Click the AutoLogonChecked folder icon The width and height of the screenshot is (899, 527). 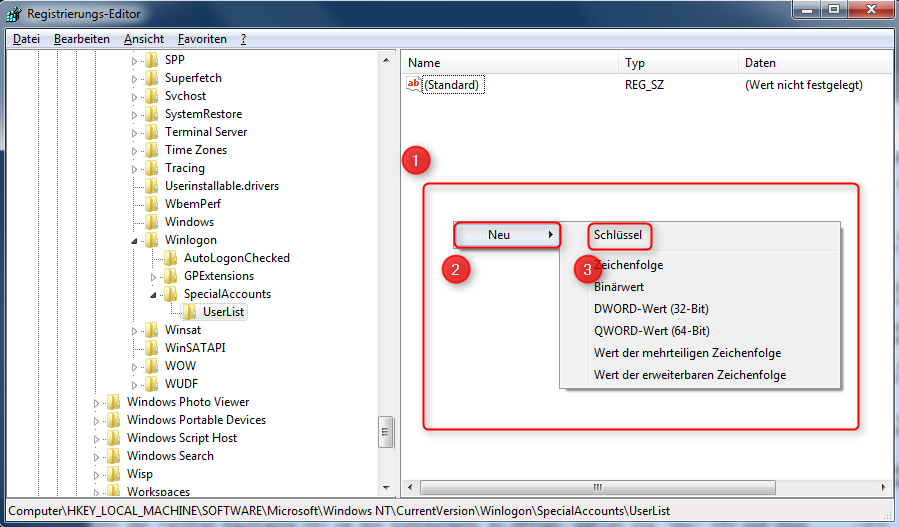170,258
